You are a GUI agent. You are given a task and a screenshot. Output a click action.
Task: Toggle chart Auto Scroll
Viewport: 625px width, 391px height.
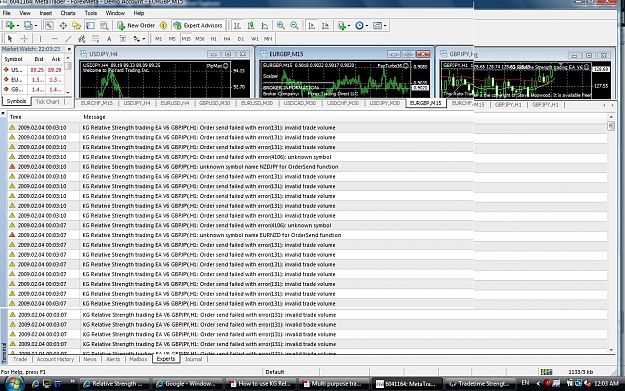[312, 26]
